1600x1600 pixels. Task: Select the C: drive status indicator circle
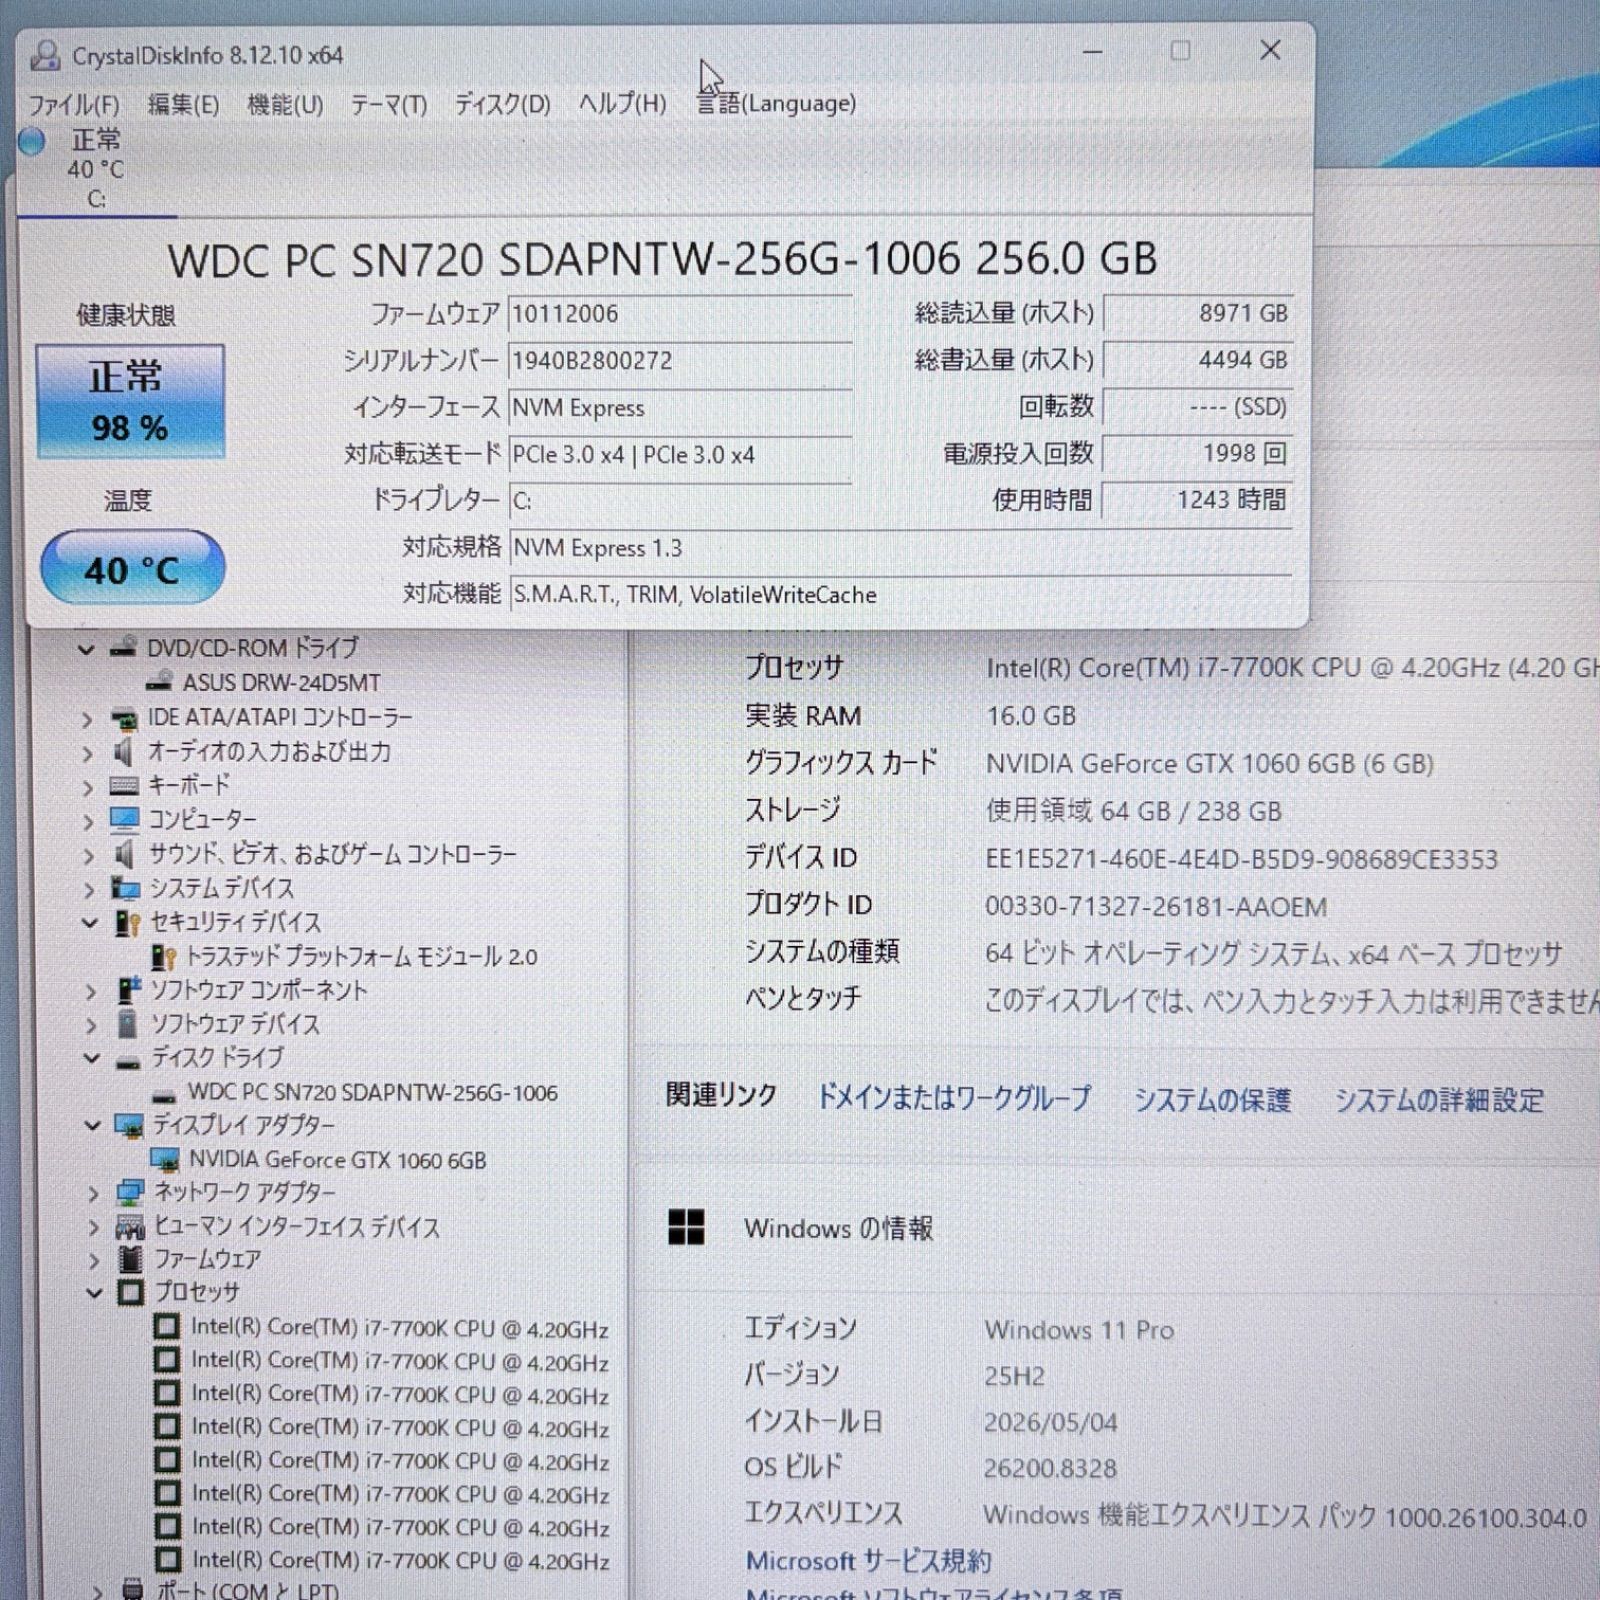pos(33,141)
